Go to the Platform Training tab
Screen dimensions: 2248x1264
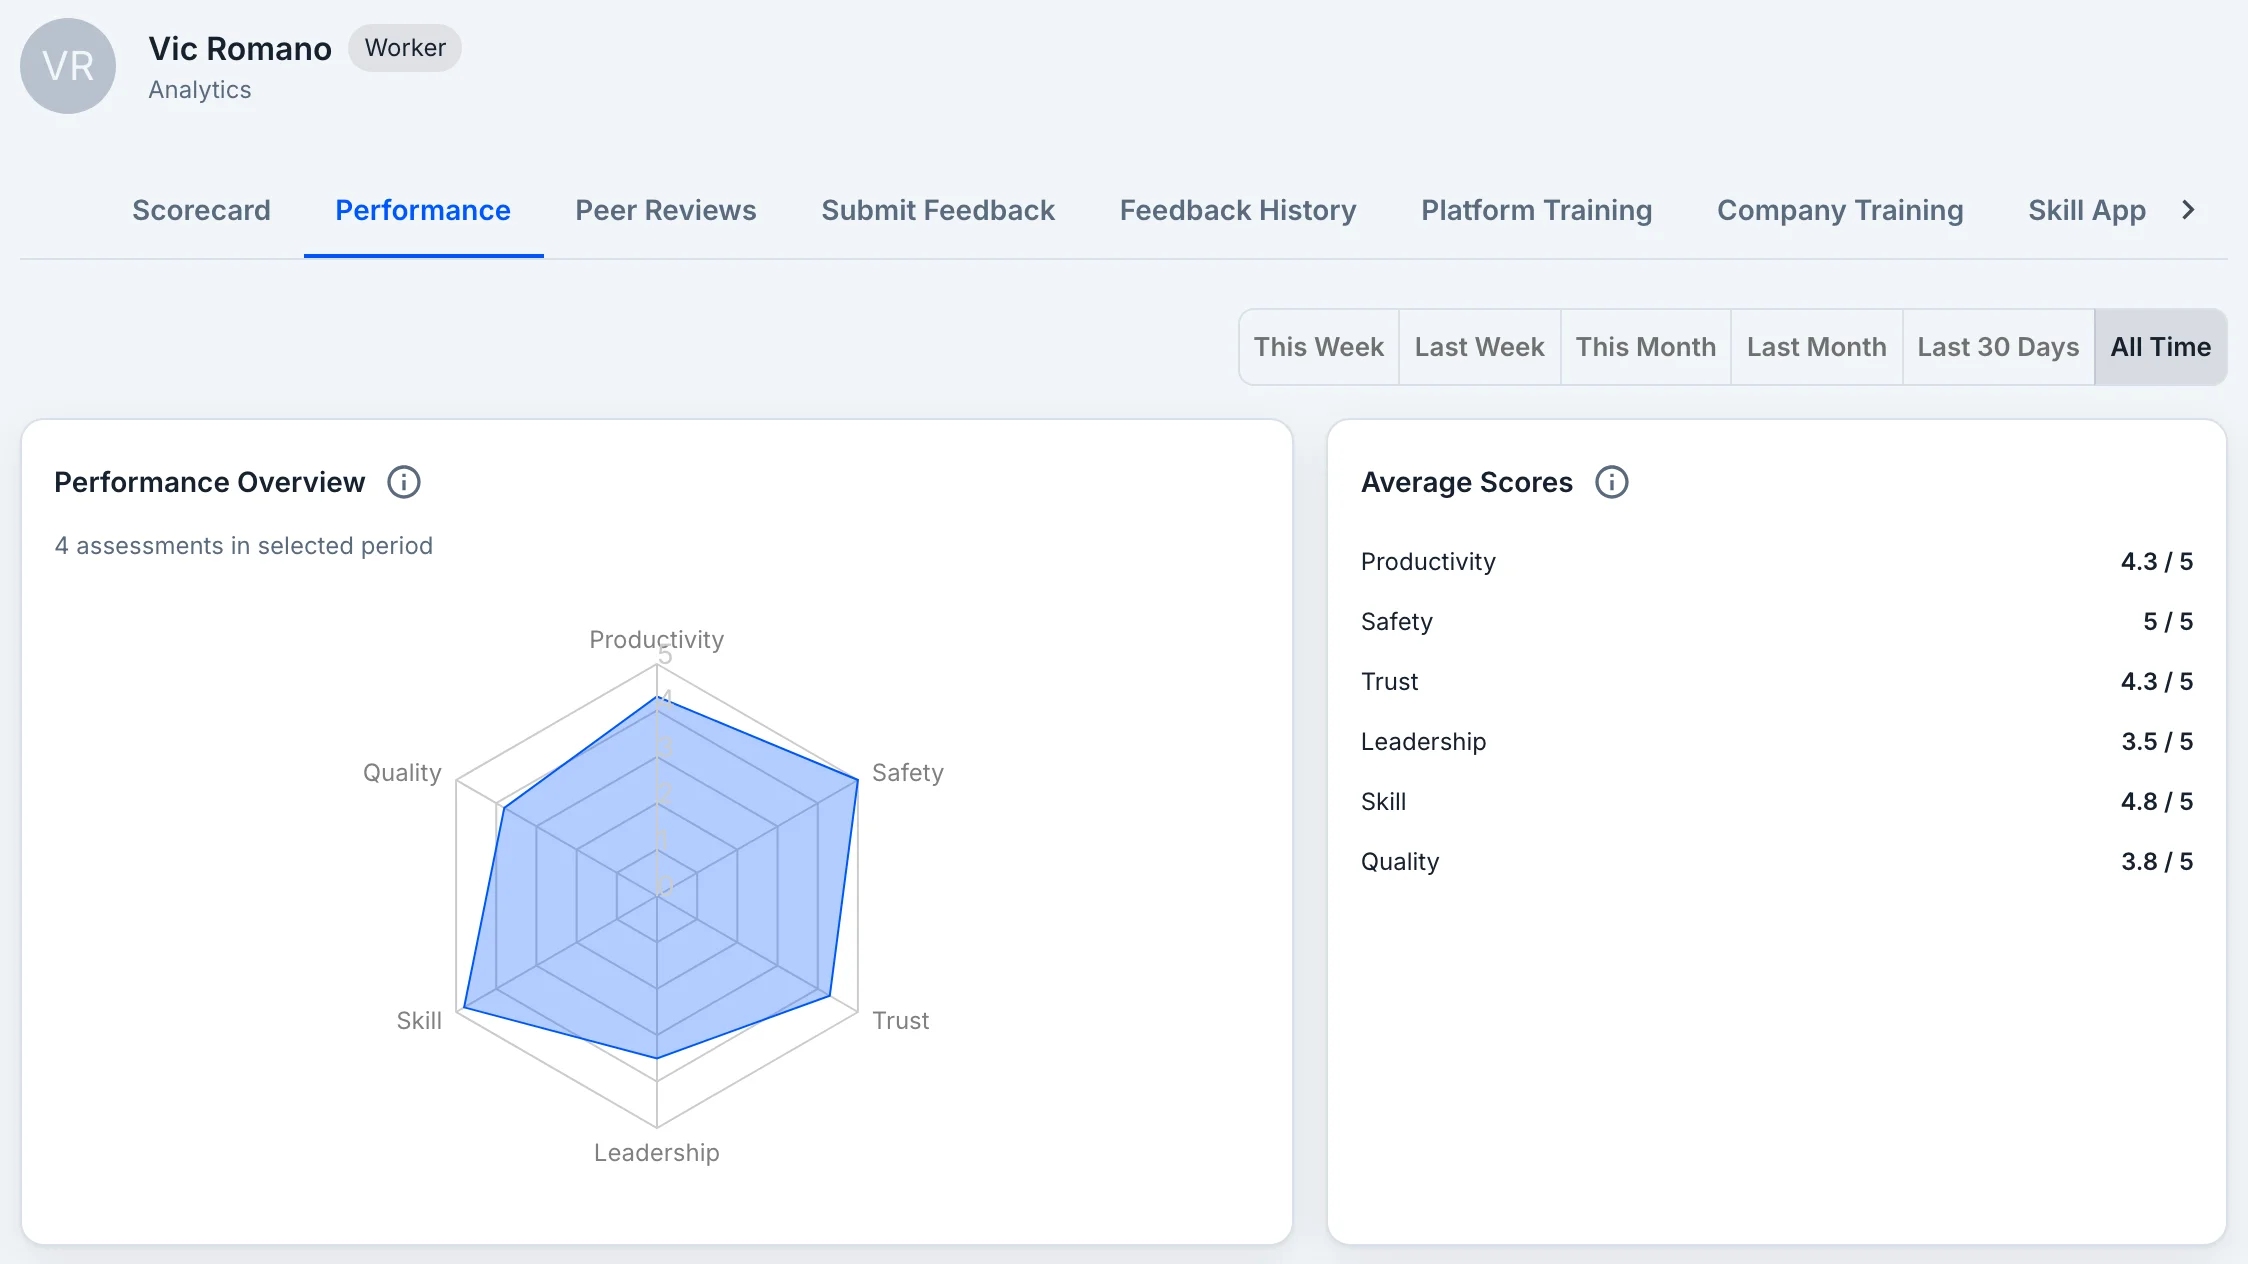tap(1537, 210)
